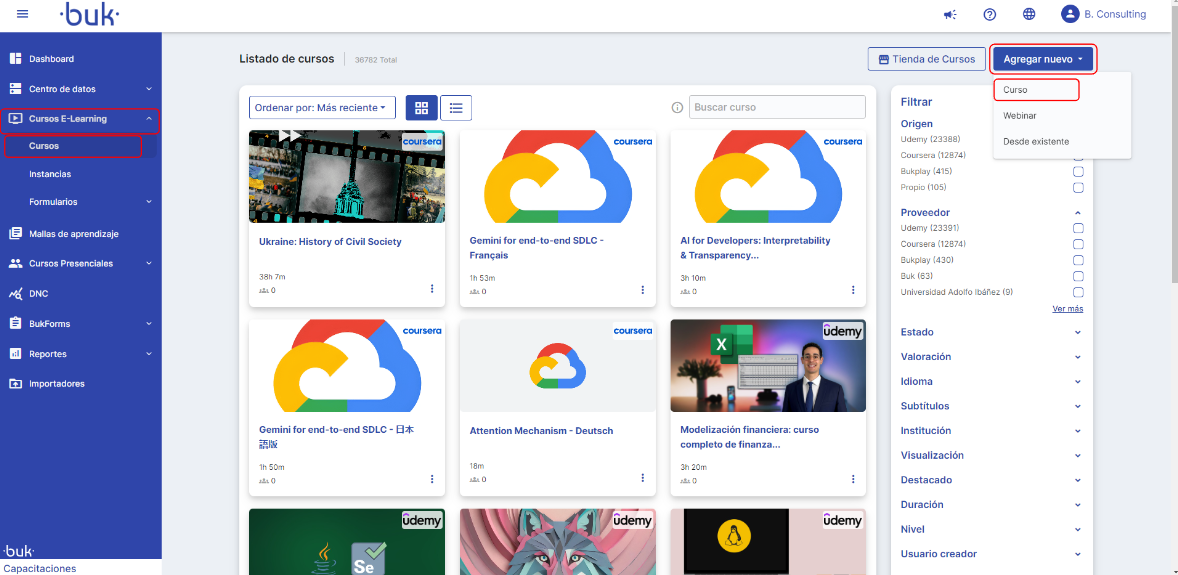Check the Bukplay (430) provider filter

pos(1078,260)
